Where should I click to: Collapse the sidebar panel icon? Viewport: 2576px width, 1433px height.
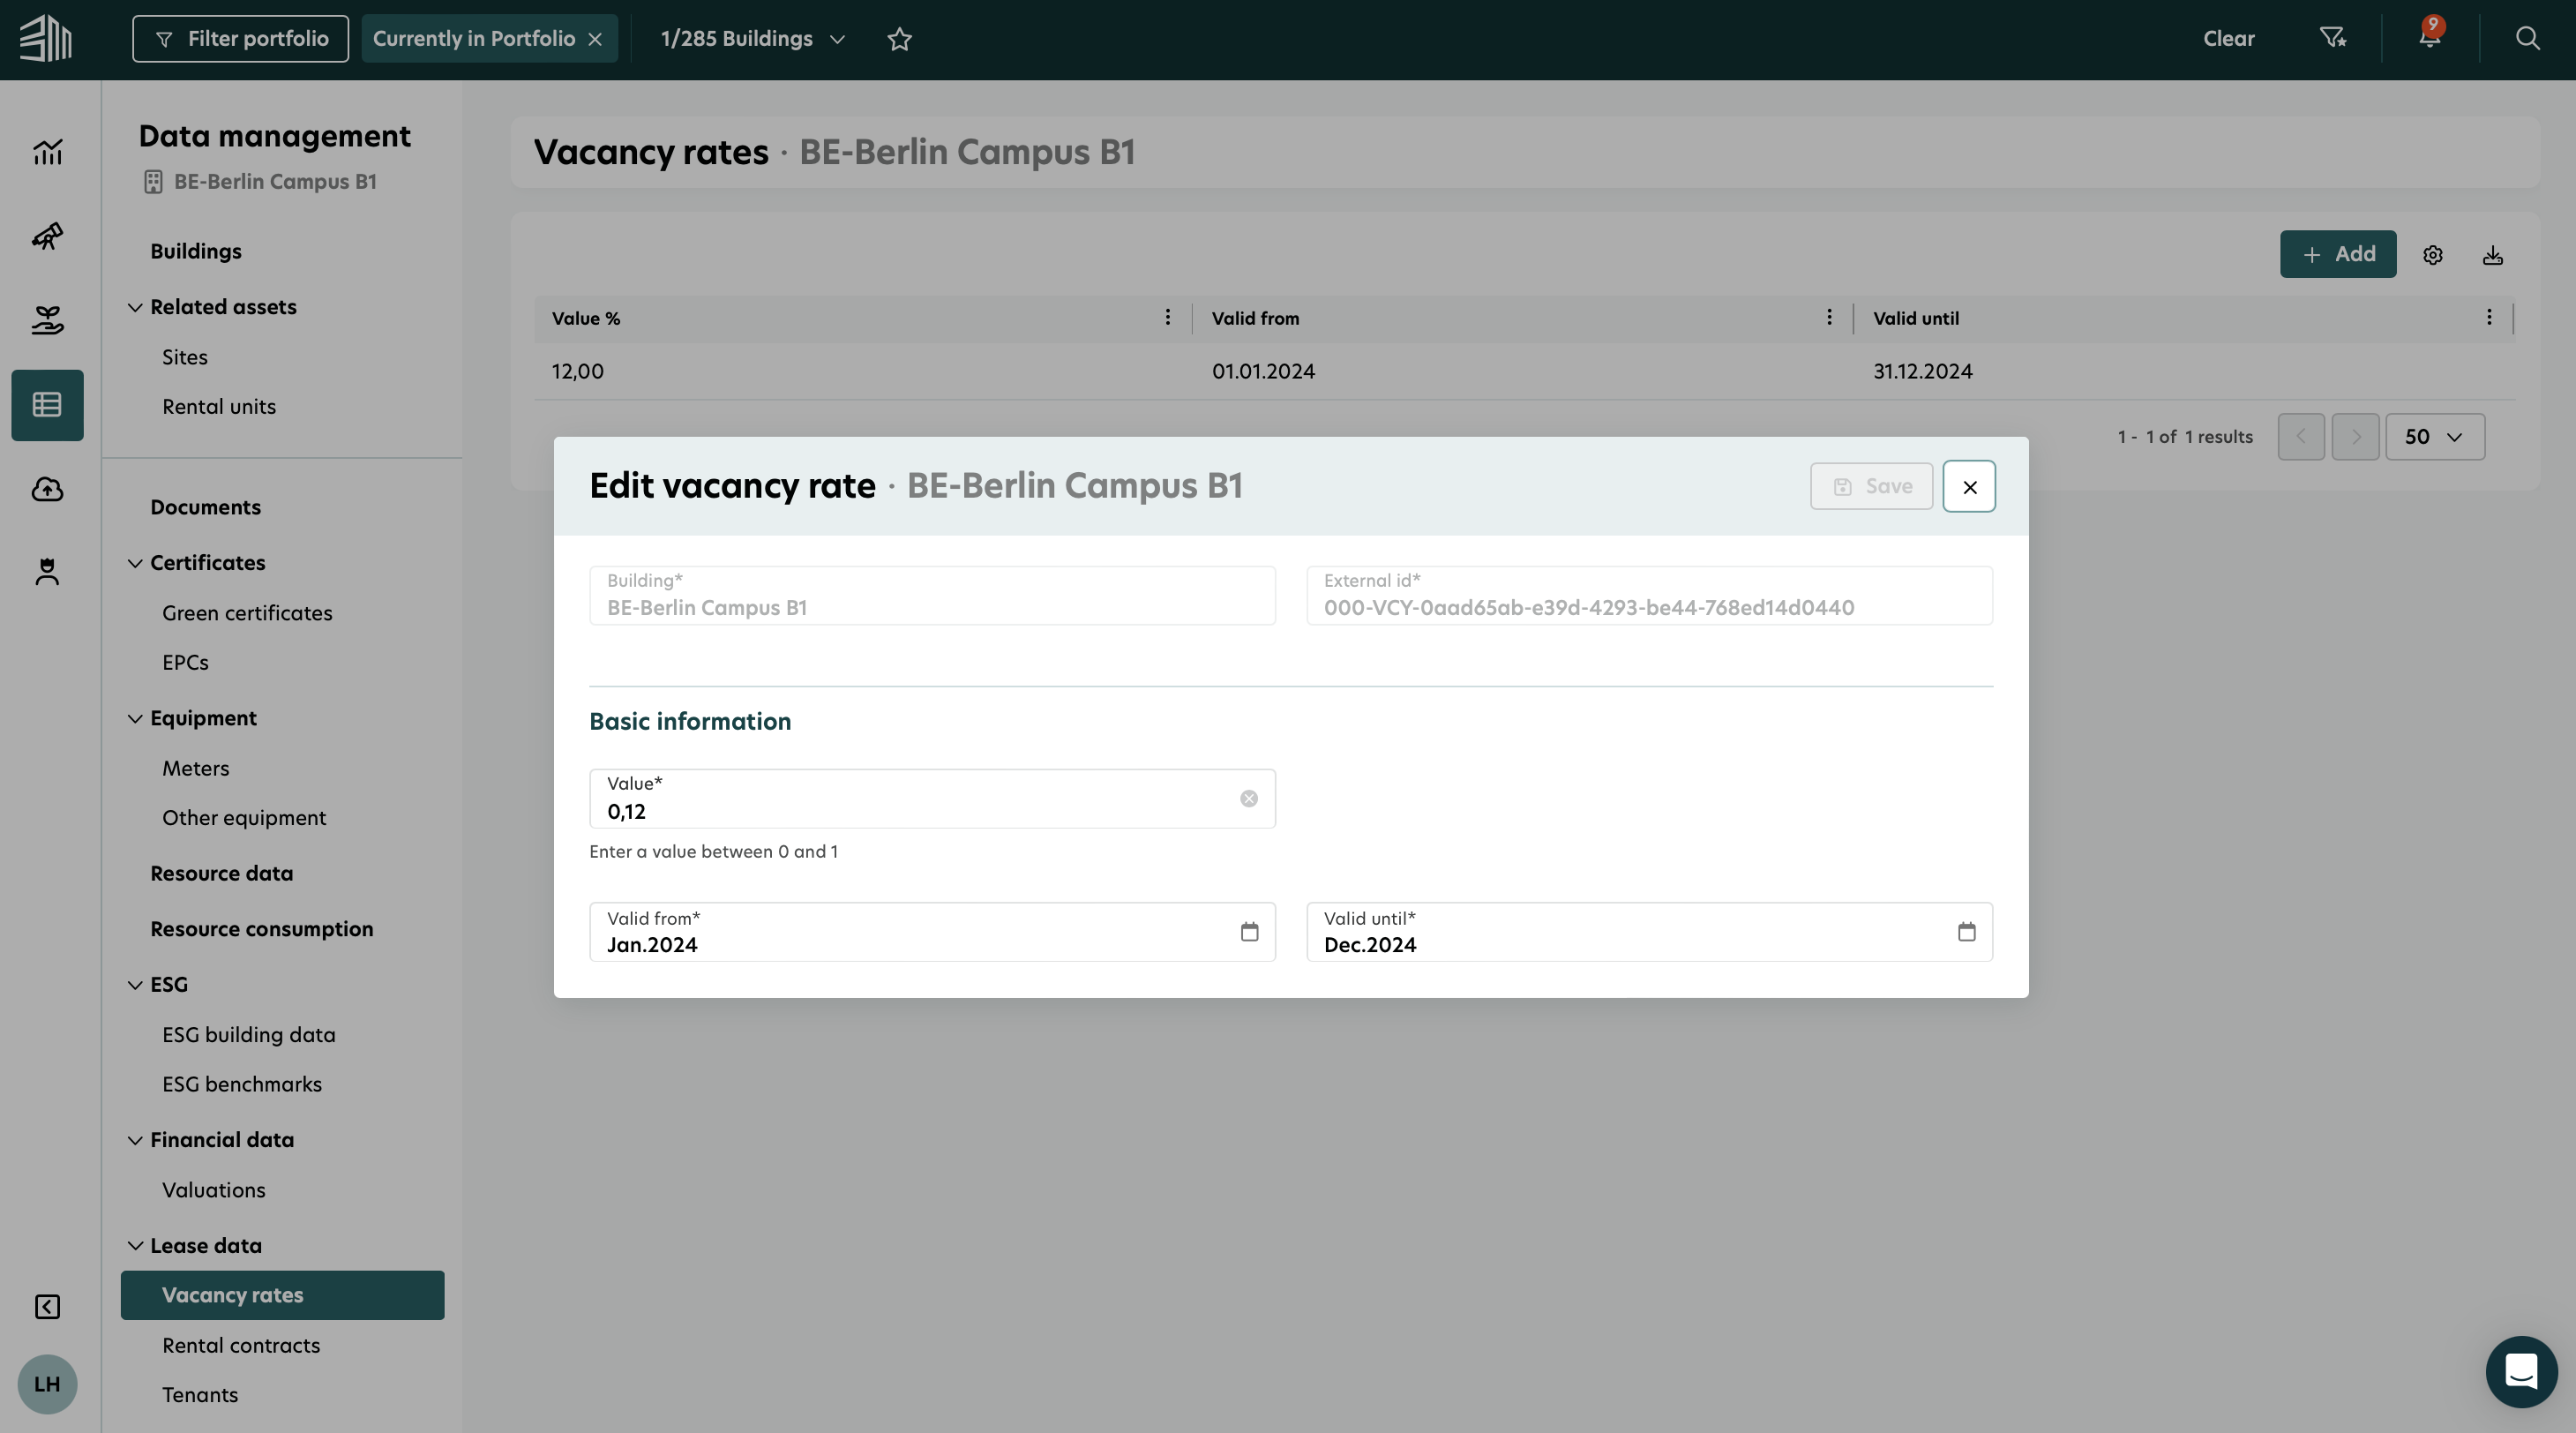coord(47,1306)
